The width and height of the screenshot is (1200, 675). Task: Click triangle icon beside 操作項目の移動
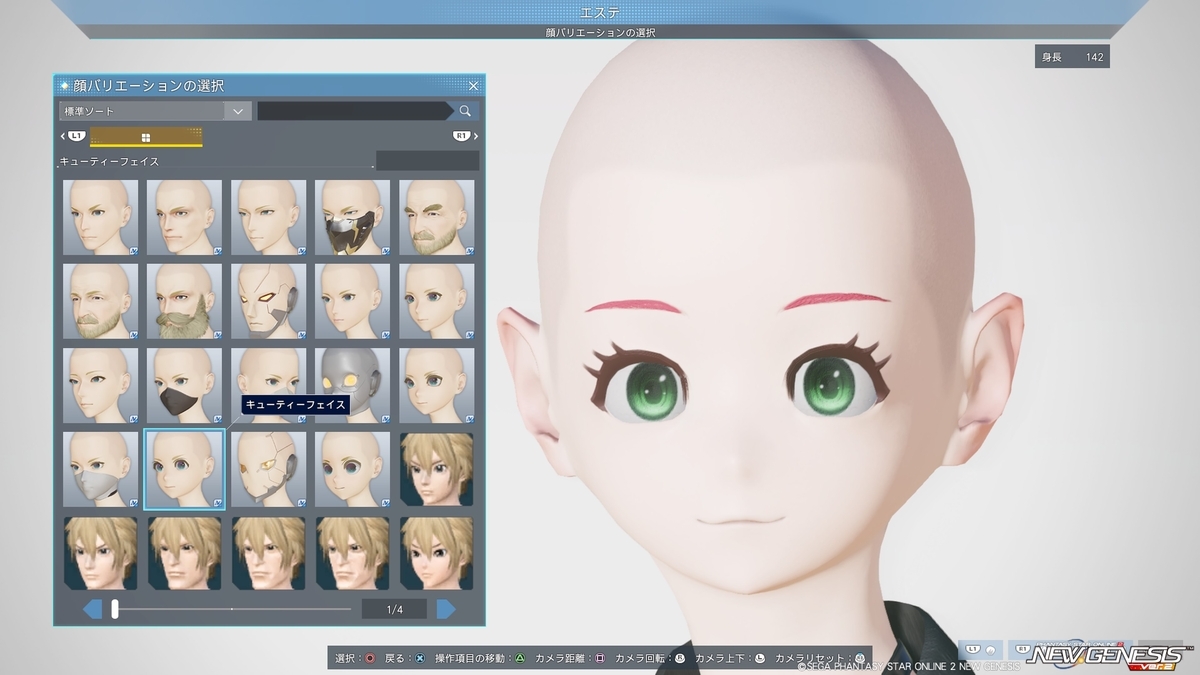[x=520, y=658]
